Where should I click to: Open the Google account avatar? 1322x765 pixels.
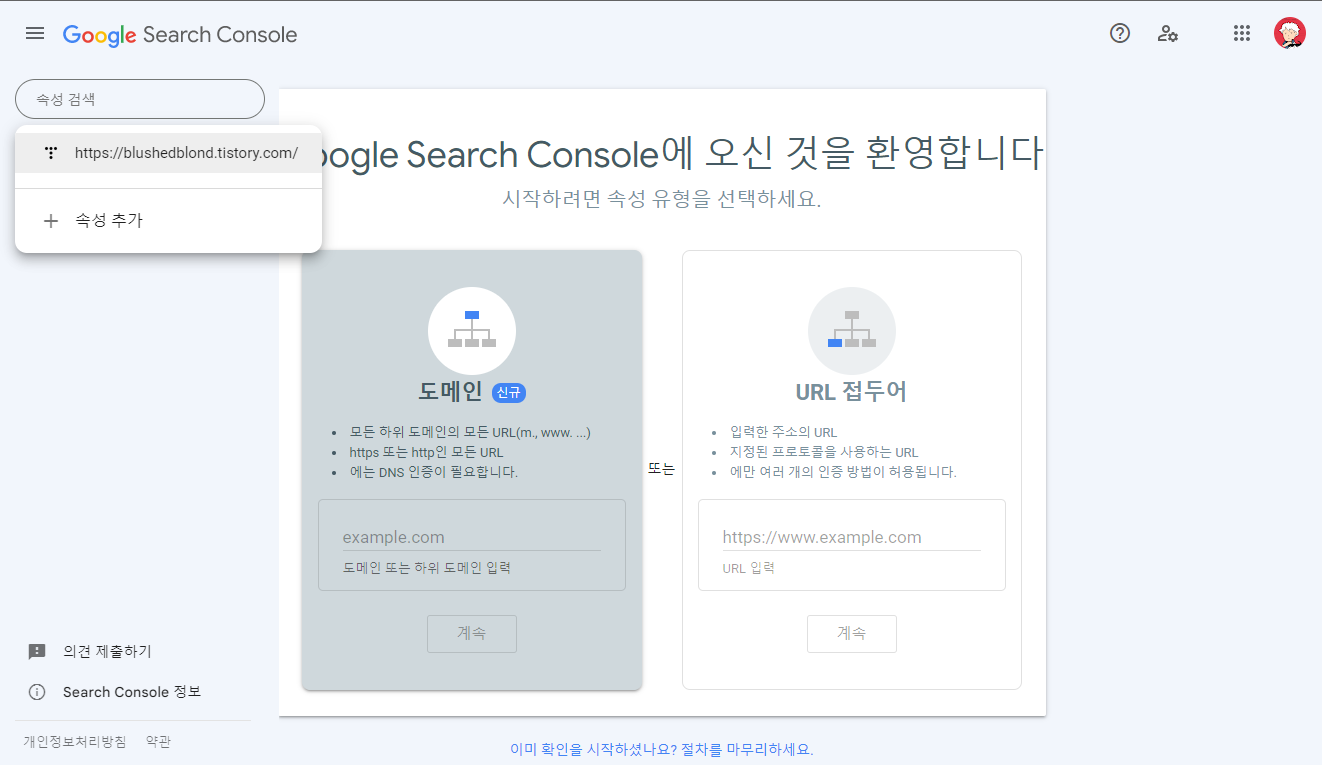(1290, 33)
